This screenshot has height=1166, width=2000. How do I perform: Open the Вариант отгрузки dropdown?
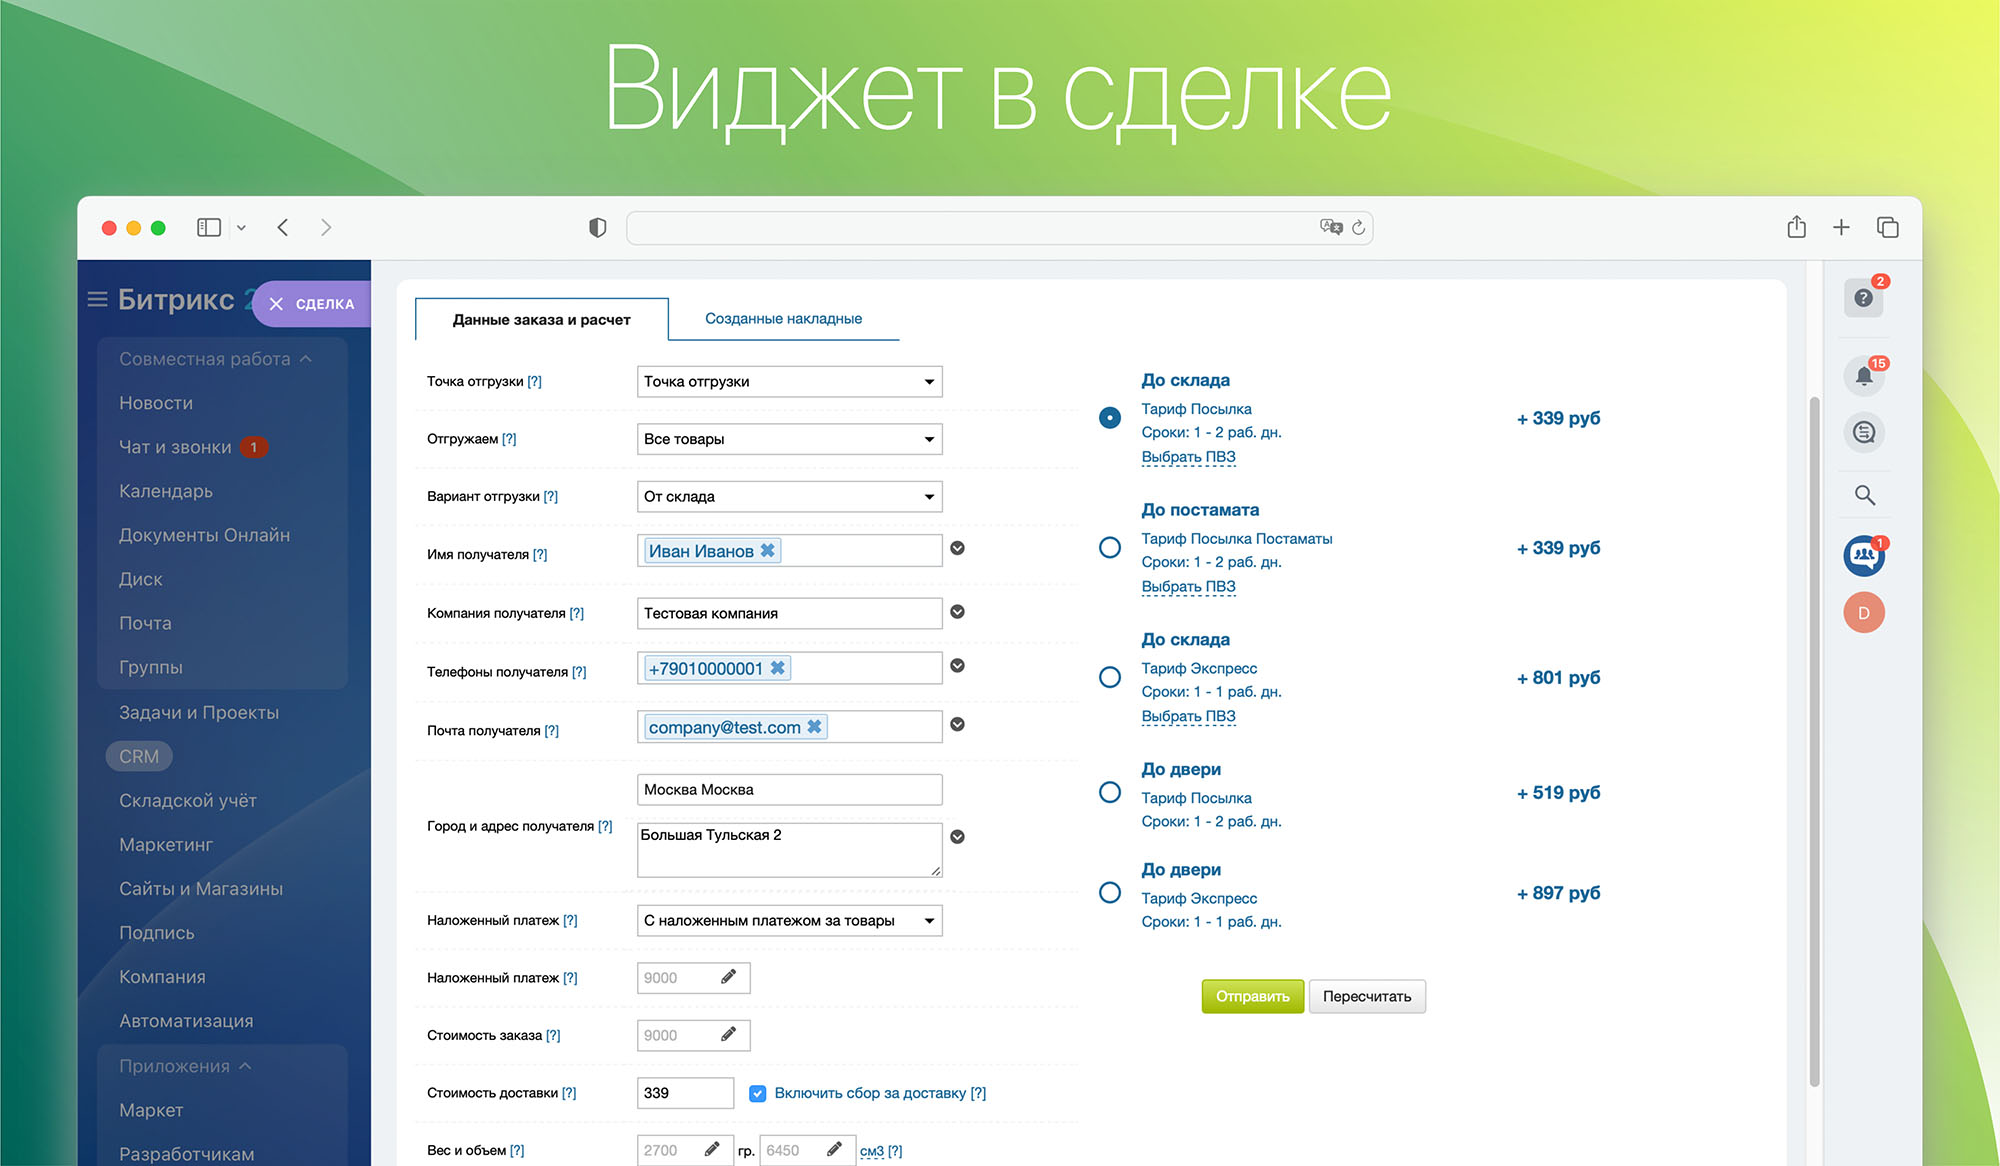click(x=789, y=497)
